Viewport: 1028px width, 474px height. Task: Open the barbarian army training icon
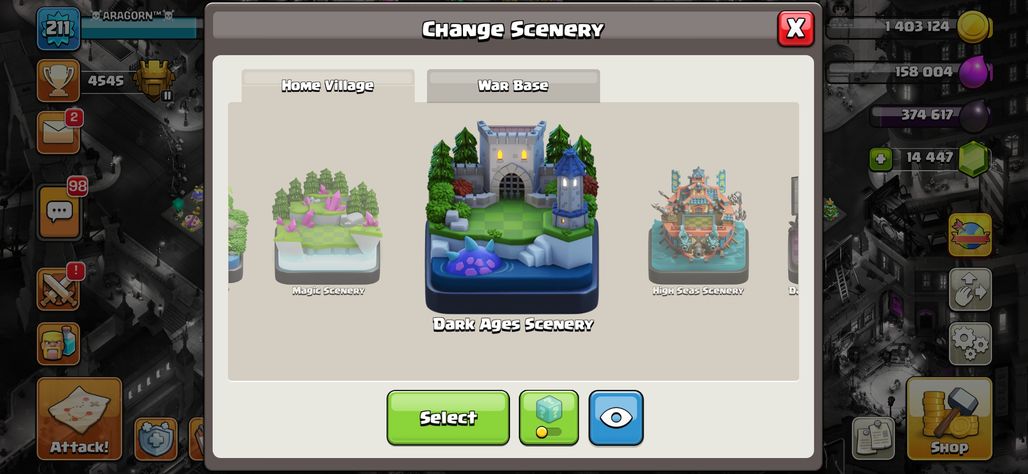click(58, 343)
